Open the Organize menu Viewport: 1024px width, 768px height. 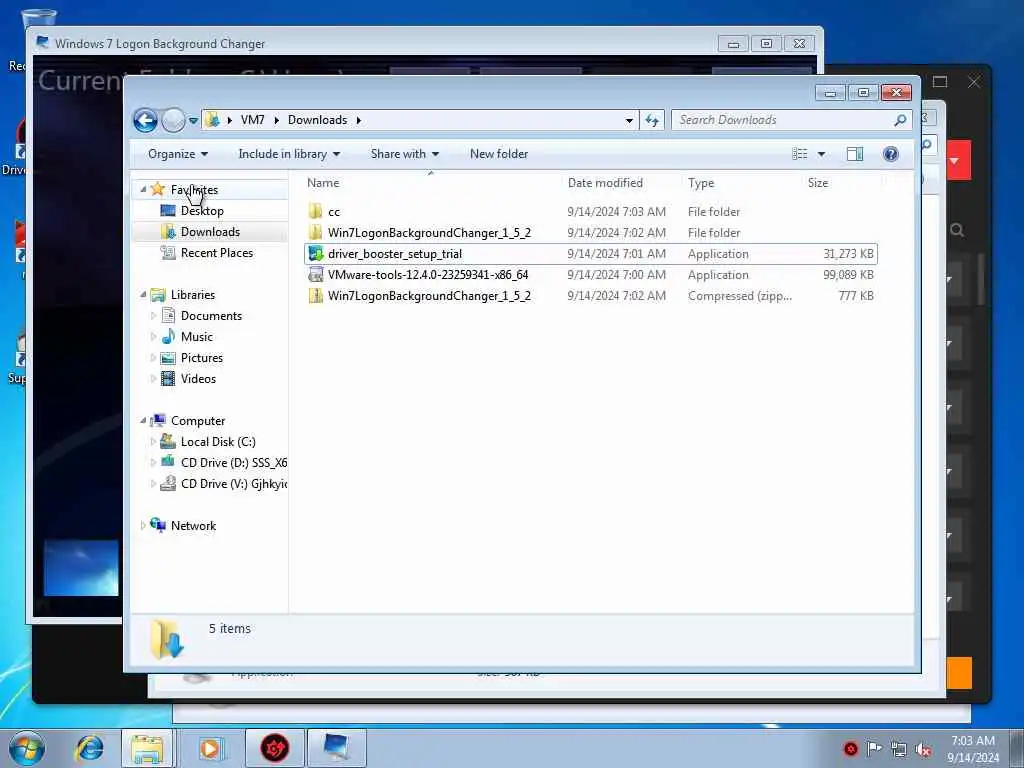pyautogui.click(x=178, y=154)
